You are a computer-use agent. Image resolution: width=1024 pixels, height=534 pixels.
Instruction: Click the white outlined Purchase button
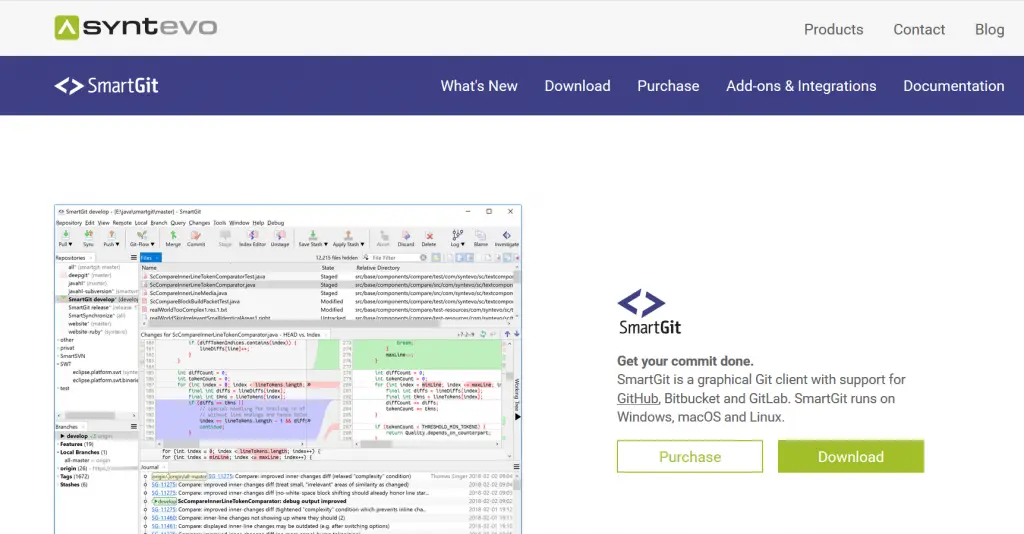[x=690, y=456]
